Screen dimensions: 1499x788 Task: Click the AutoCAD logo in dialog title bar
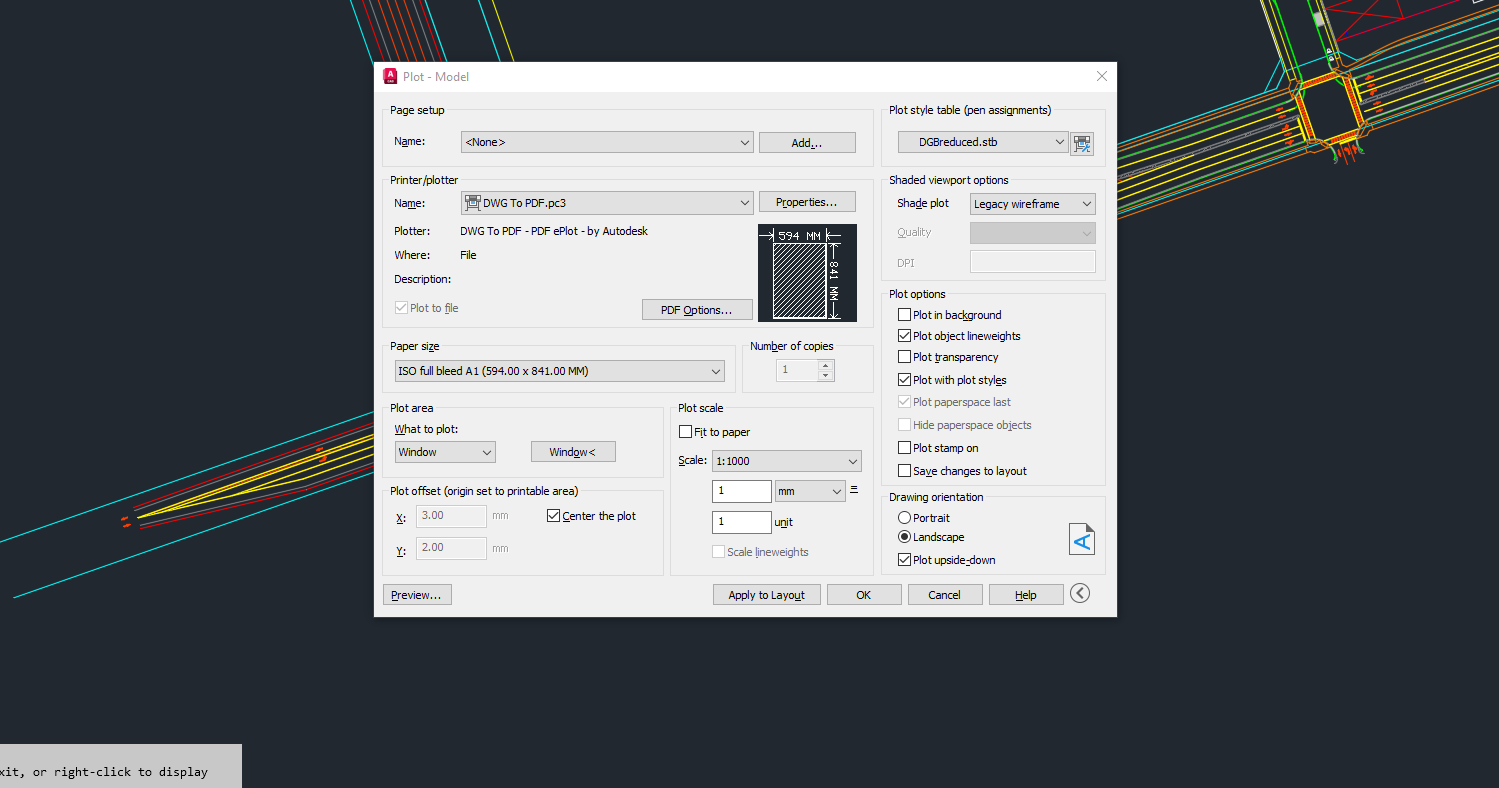390,76
